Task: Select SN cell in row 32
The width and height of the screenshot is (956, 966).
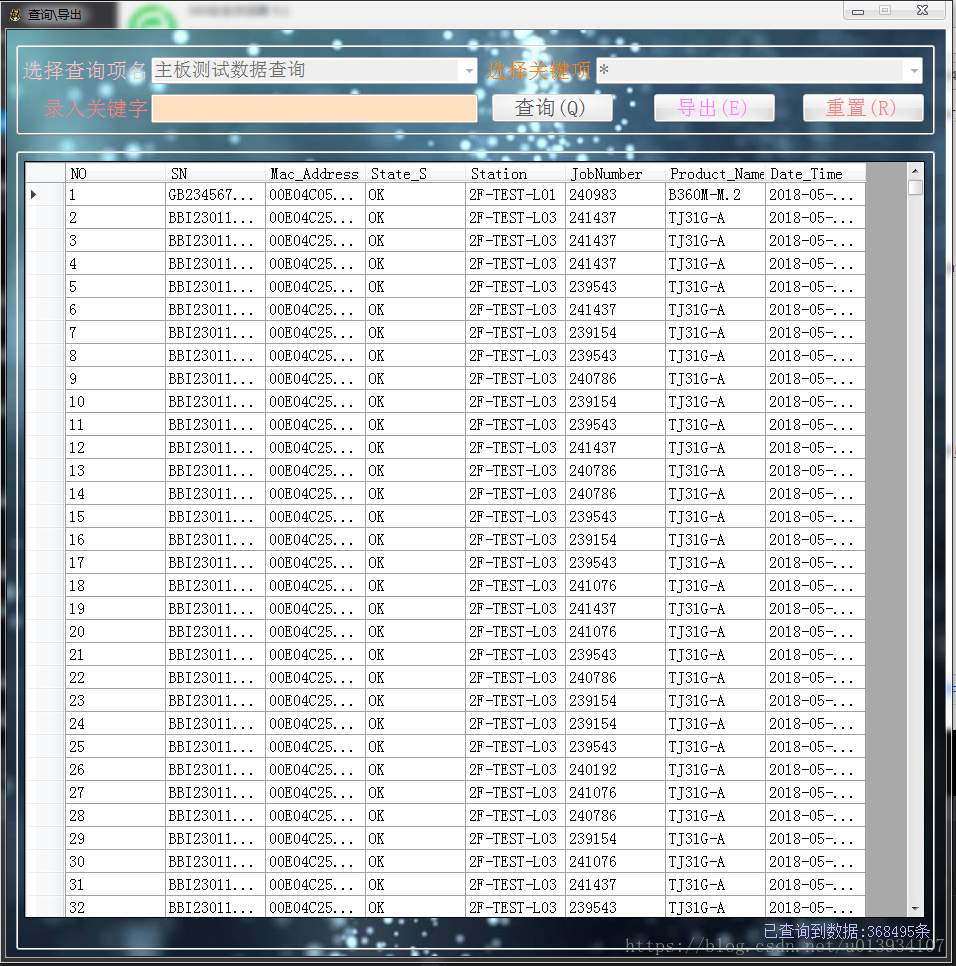Action: pyautogui.click(x=216, y=907)
